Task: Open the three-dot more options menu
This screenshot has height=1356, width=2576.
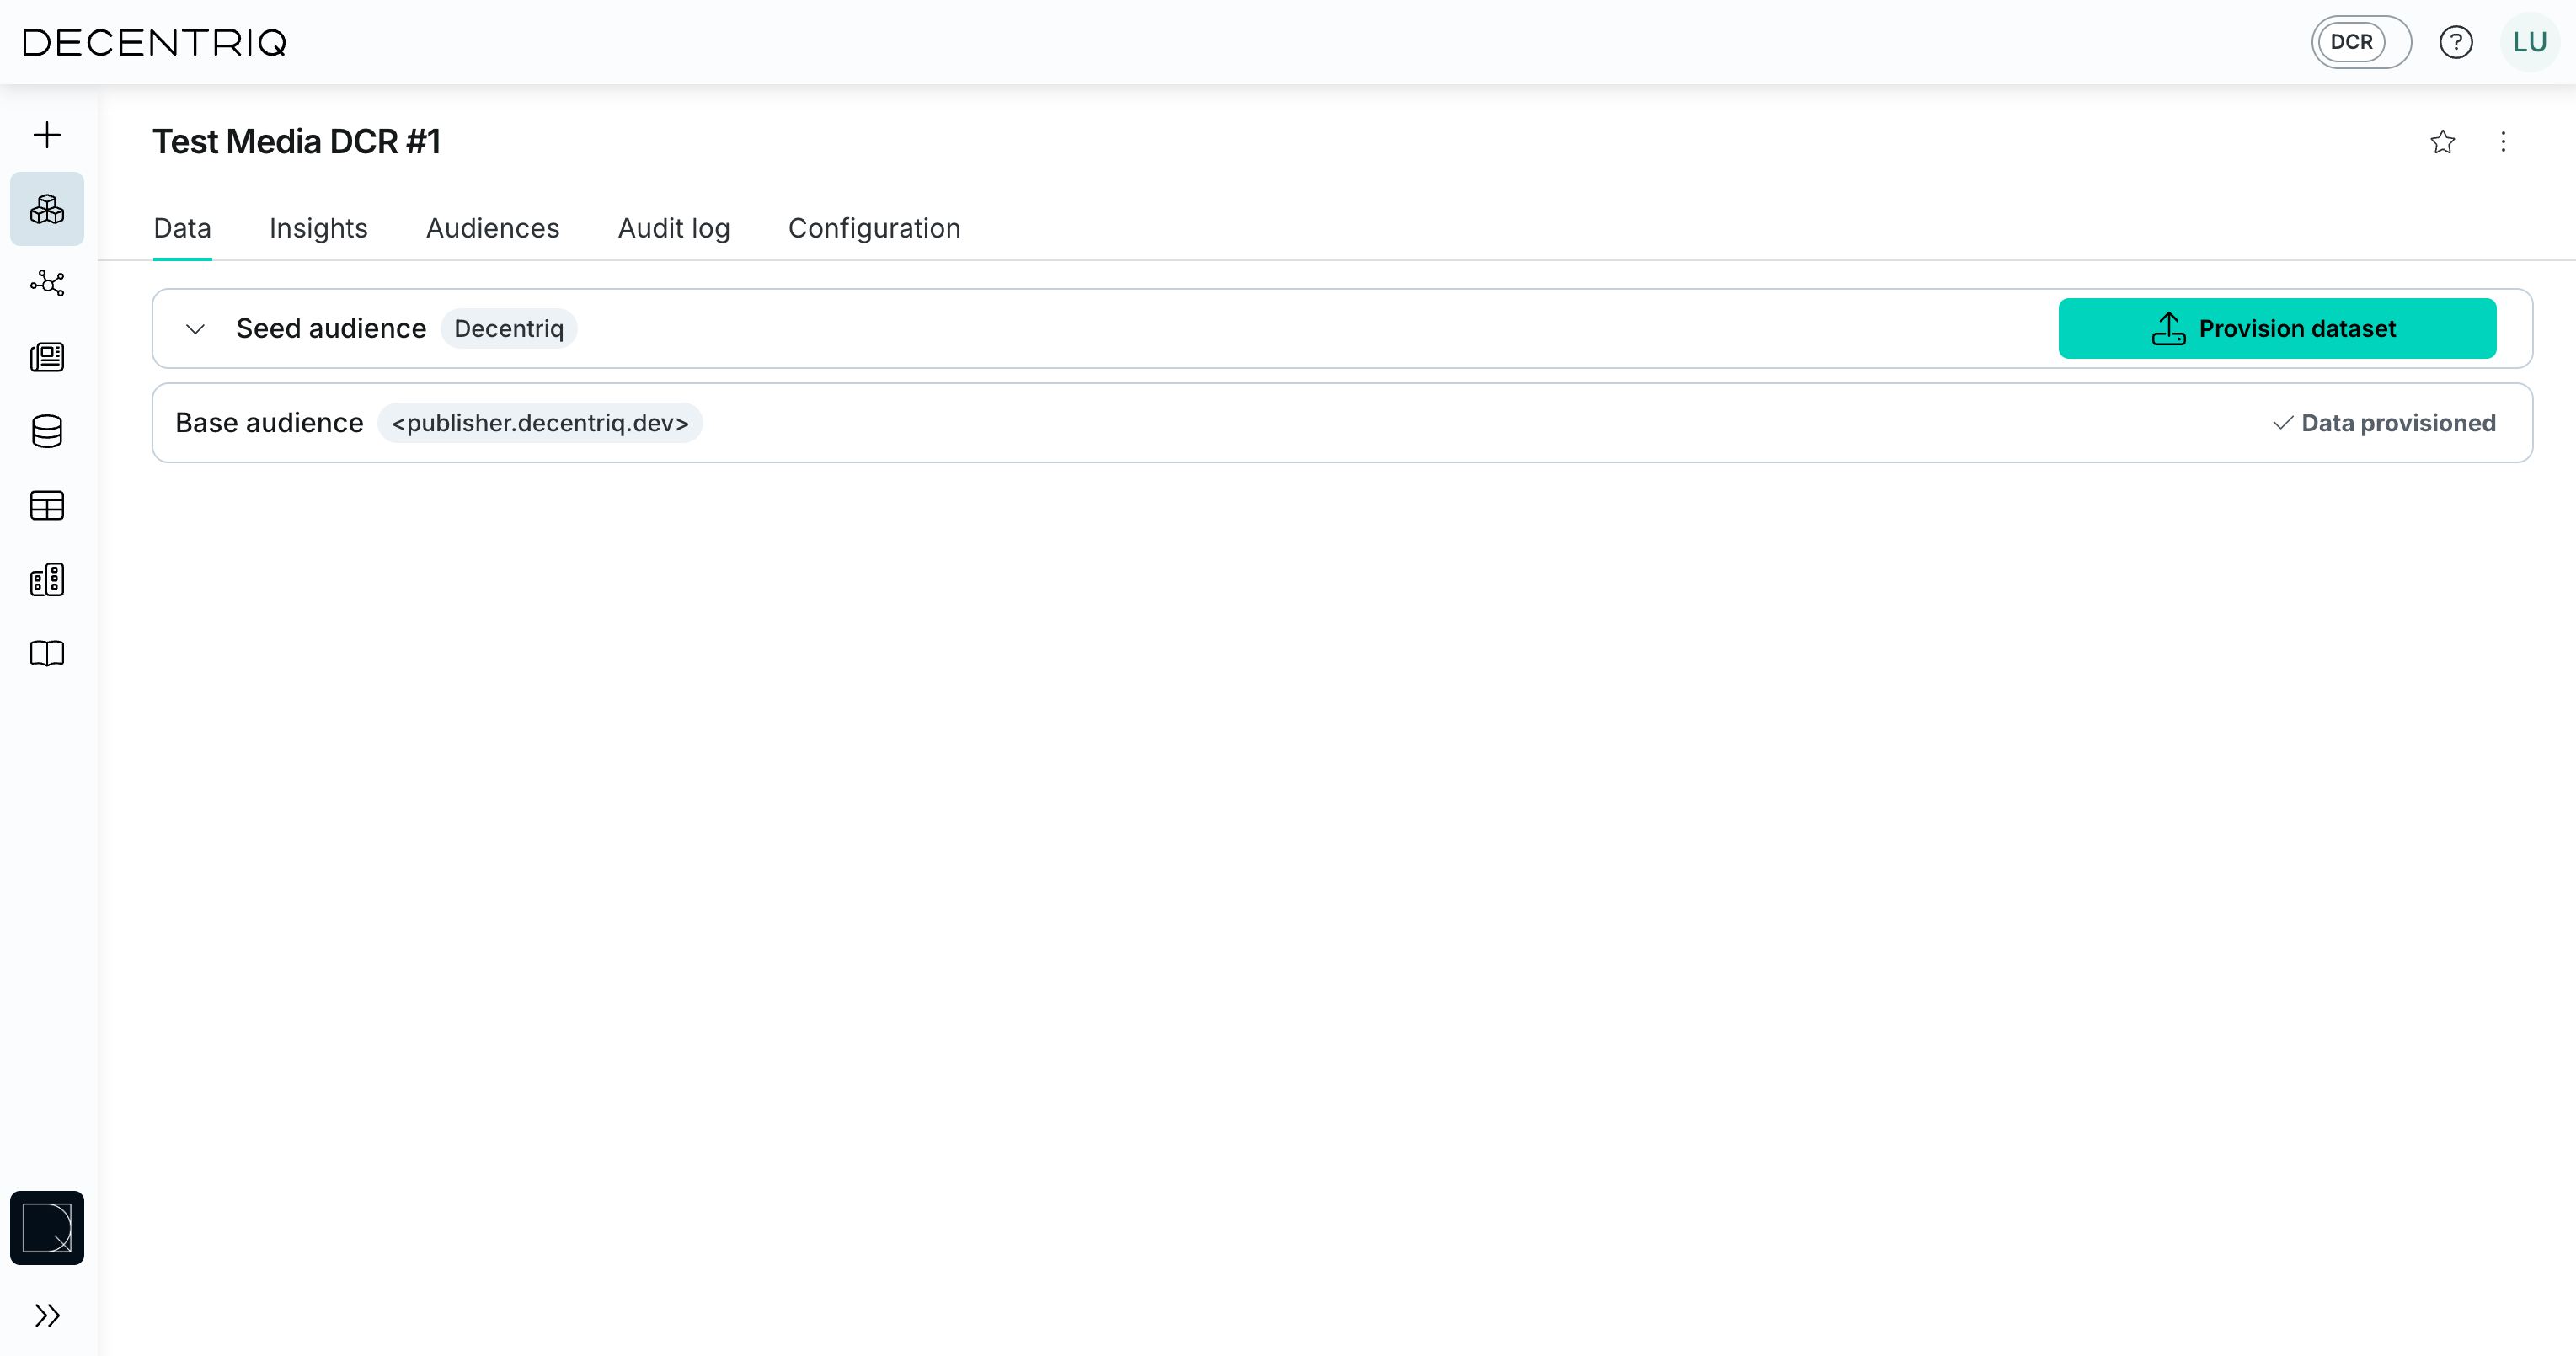Action: click(x=2503, y=142)
